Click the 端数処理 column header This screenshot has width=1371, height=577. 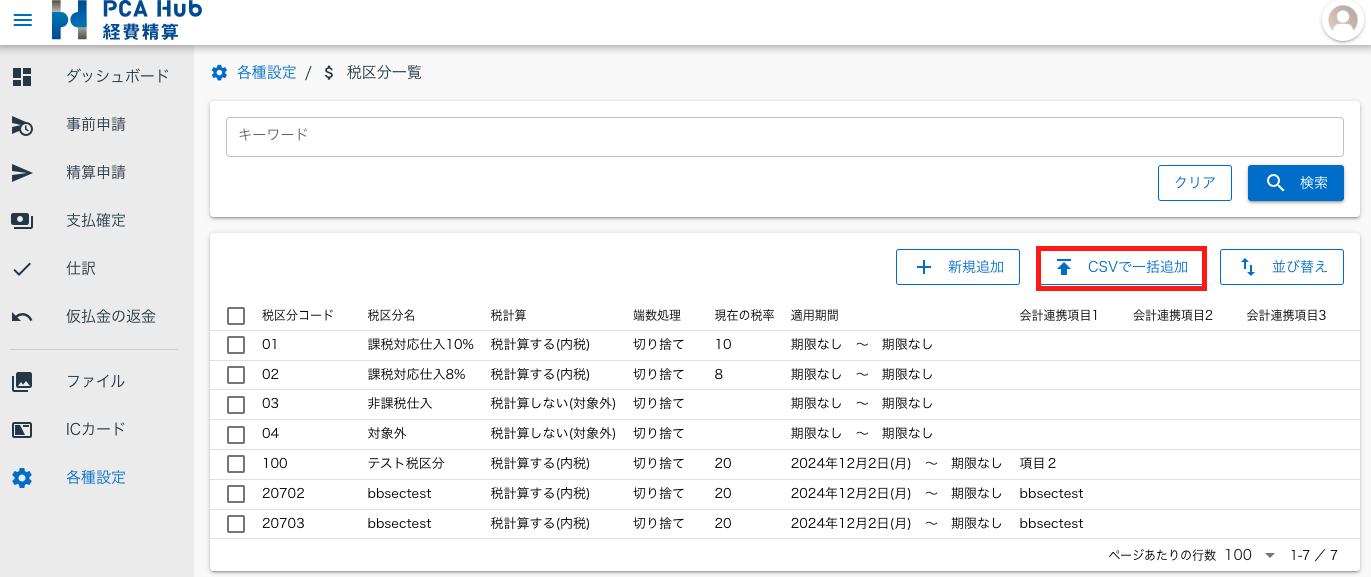pos(657,316)
